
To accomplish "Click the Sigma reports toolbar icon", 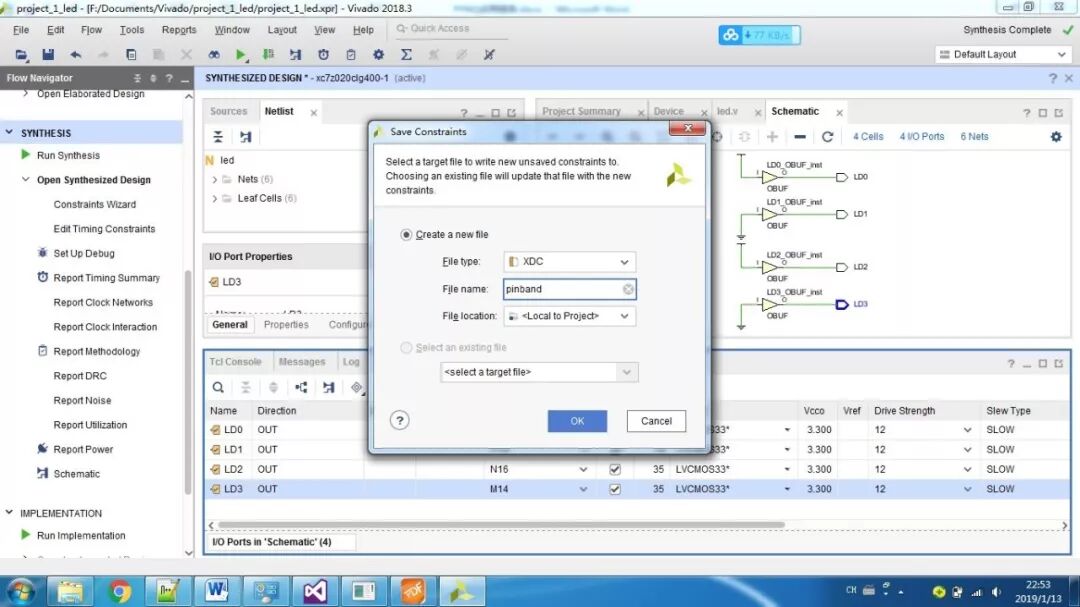I will (406, 54).
